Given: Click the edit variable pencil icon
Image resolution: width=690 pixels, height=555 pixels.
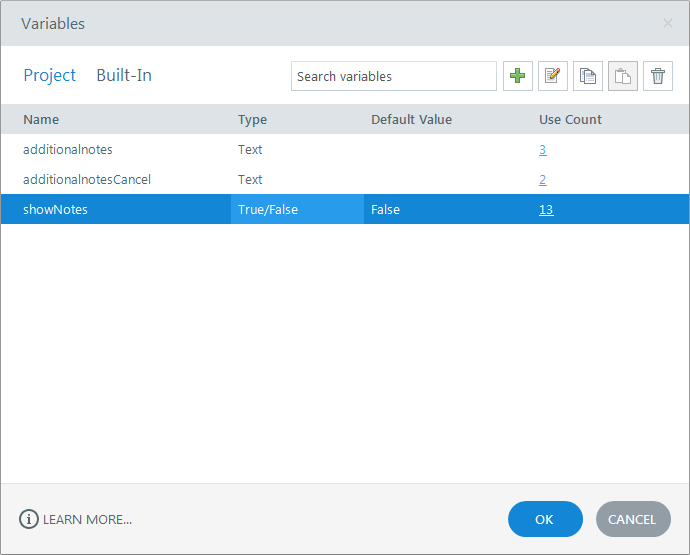Looking at the screenshot, I should click(553, 76).
